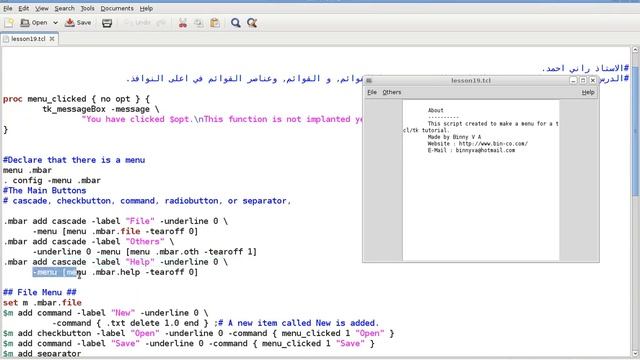Click the 'menu .mbar' code line
Screen dimensions: 640x360
pyautogui.click(x=27, y=170)
